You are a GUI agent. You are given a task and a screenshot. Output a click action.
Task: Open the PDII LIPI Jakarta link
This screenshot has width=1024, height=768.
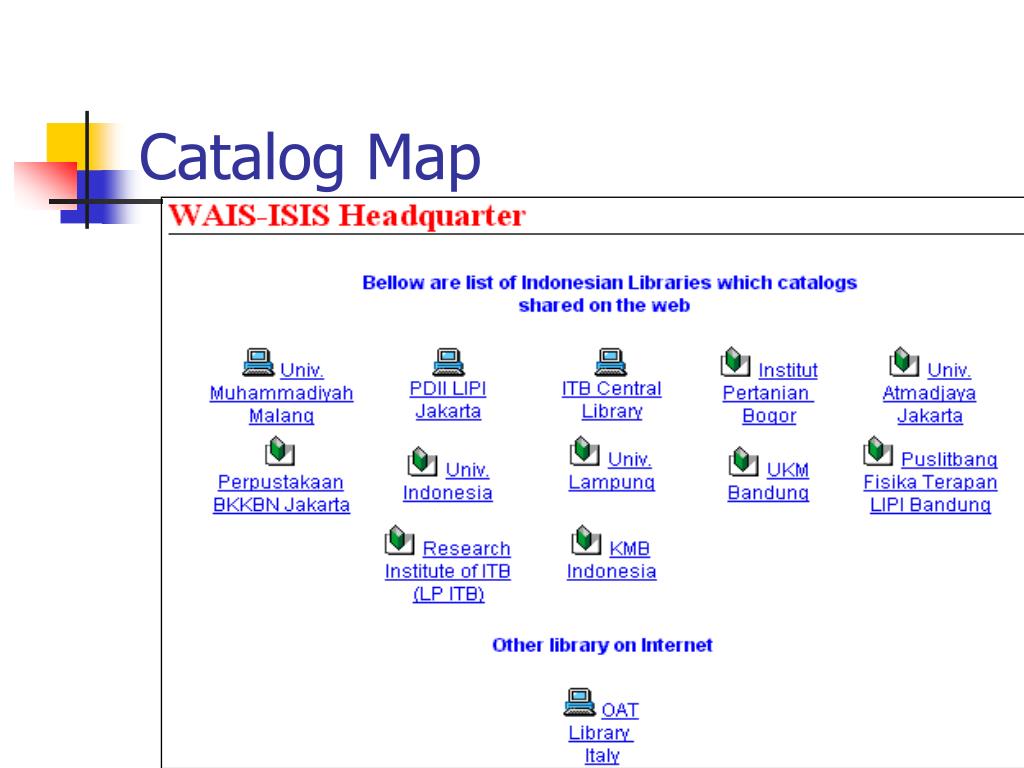click(448, 400)
